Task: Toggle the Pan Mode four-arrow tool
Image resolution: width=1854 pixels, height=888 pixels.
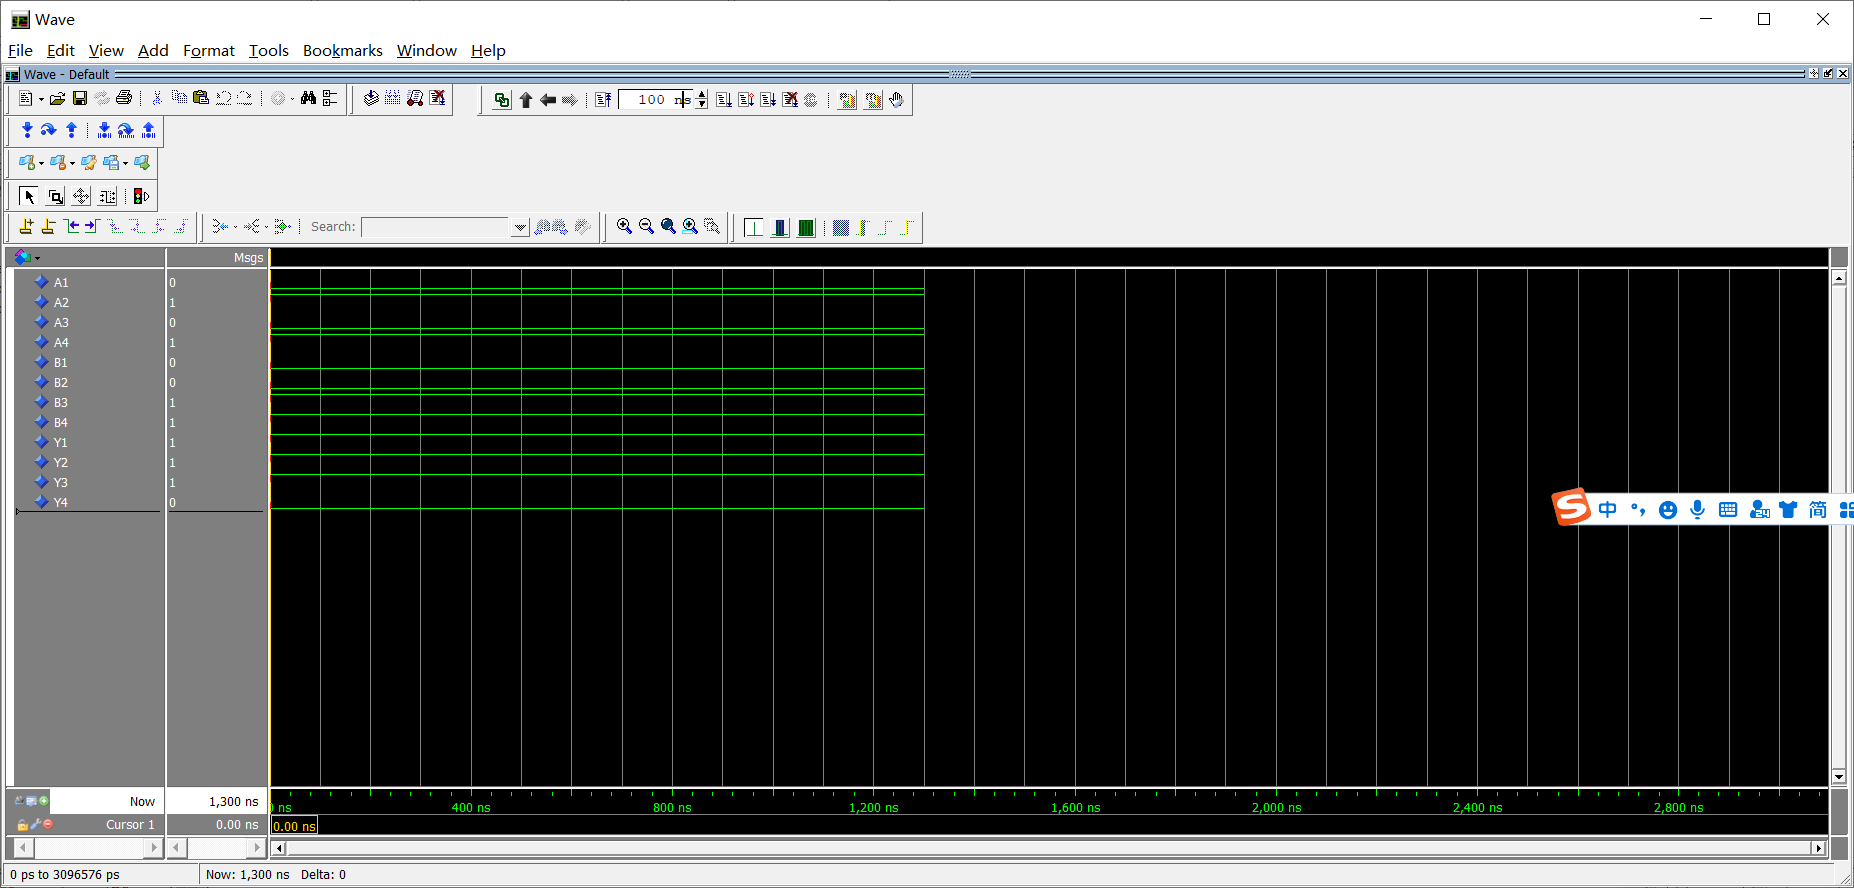Action: coord(81,197)
